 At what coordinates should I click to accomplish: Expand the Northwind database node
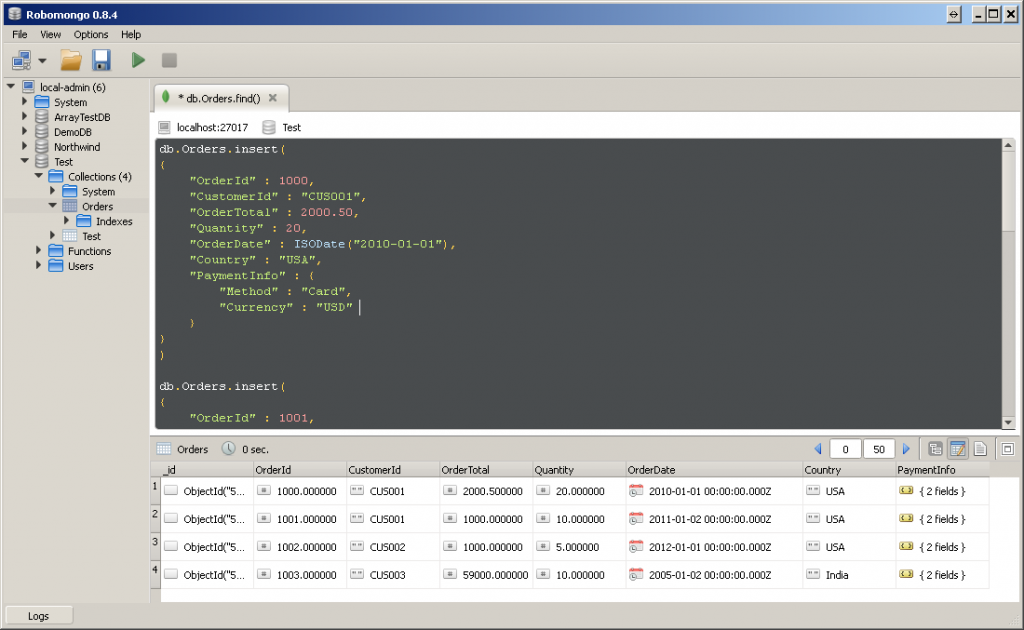[25, 147]
